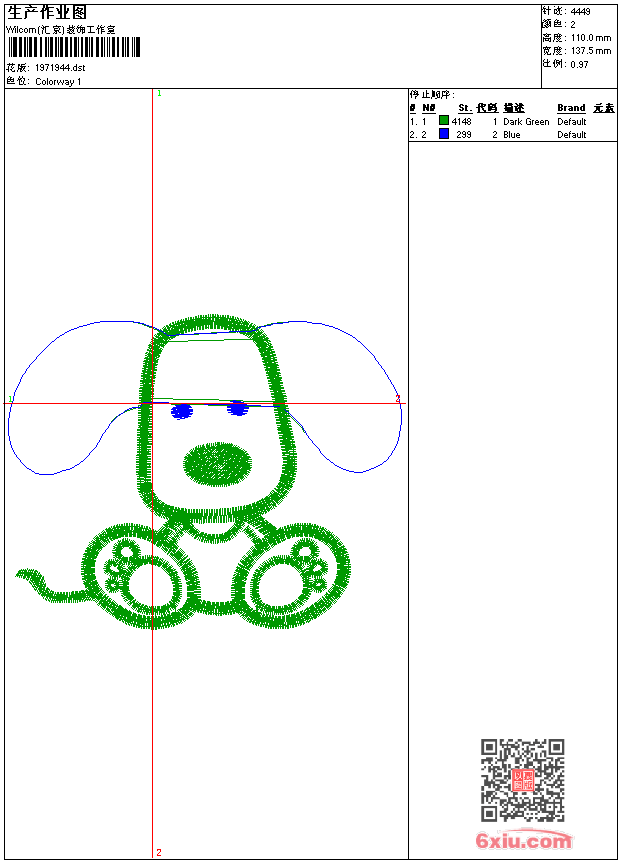Click the QR code image
The height and width of the screenshot is (860, 620).
click(x=522, y=780)
